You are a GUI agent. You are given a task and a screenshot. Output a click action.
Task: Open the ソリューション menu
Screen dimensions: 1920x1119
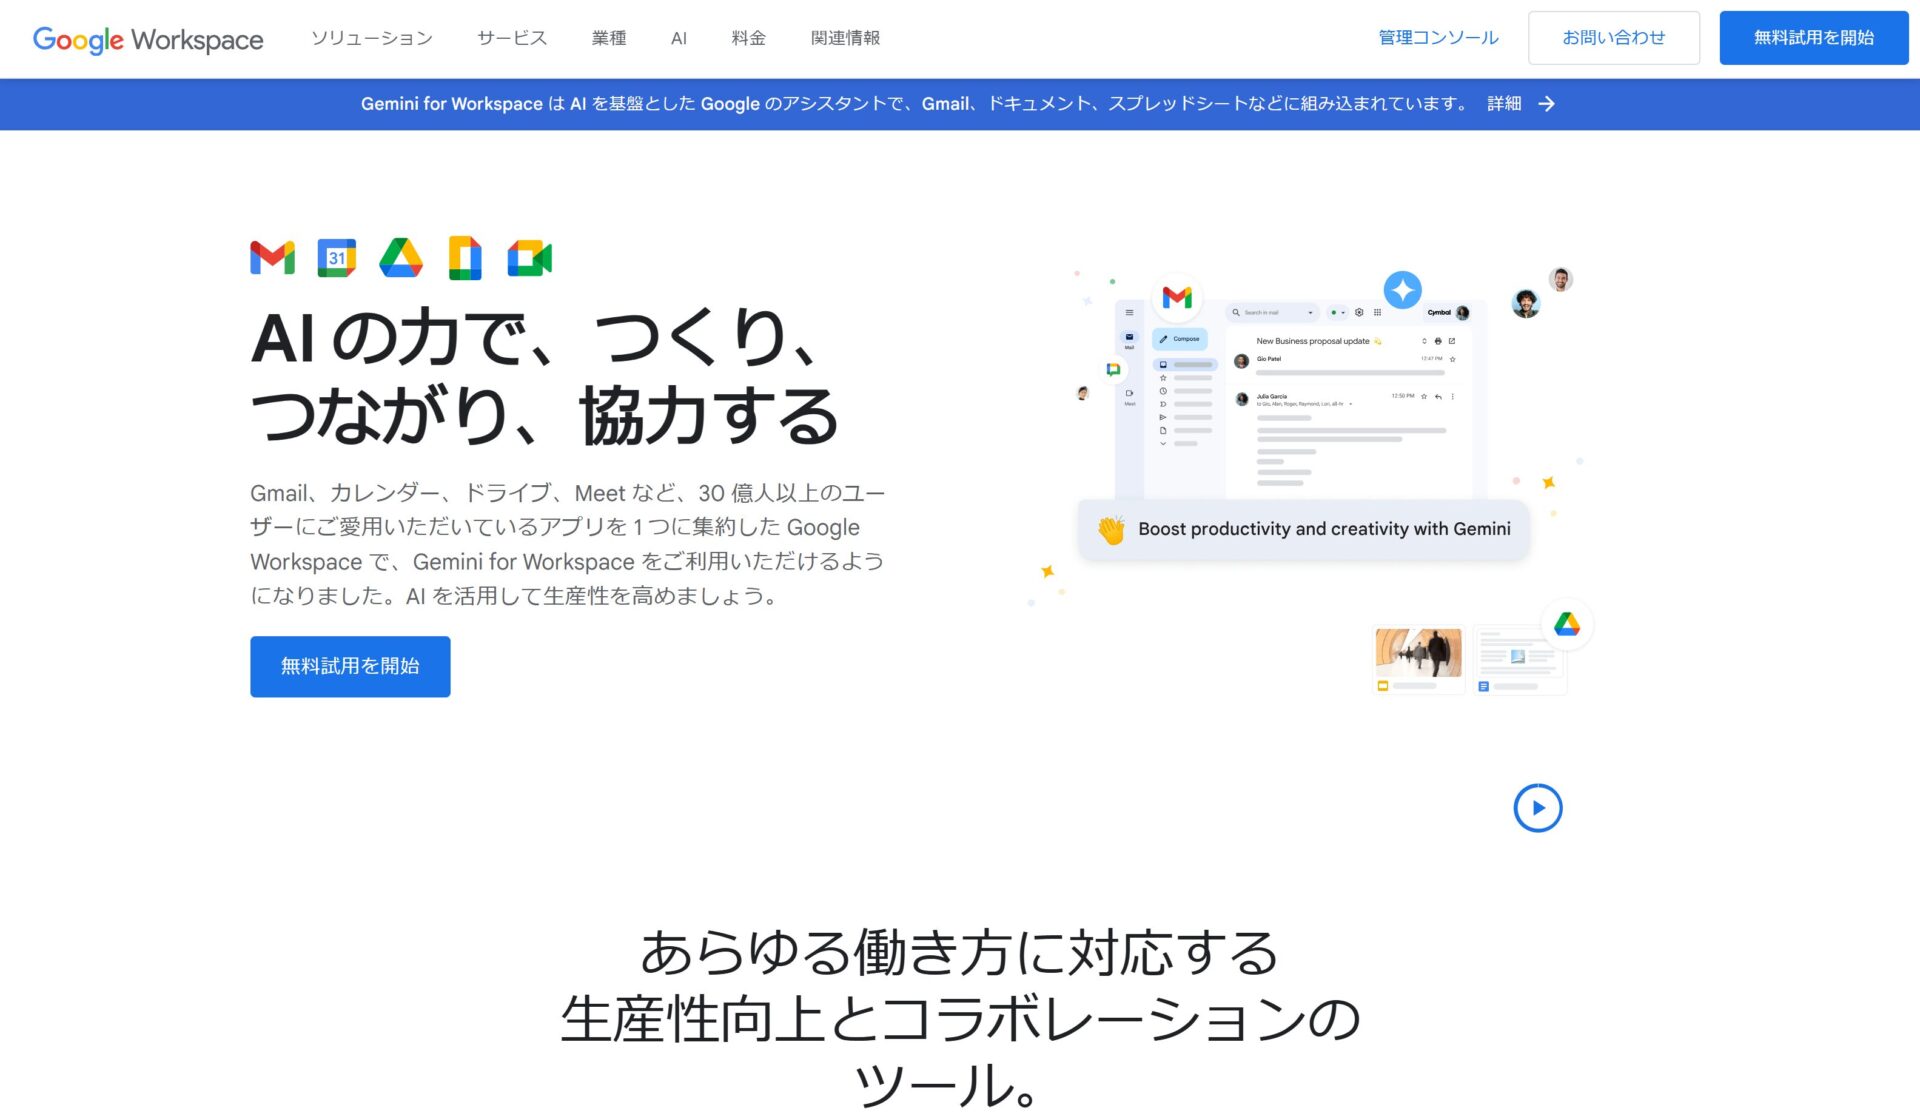coord(371,38)
